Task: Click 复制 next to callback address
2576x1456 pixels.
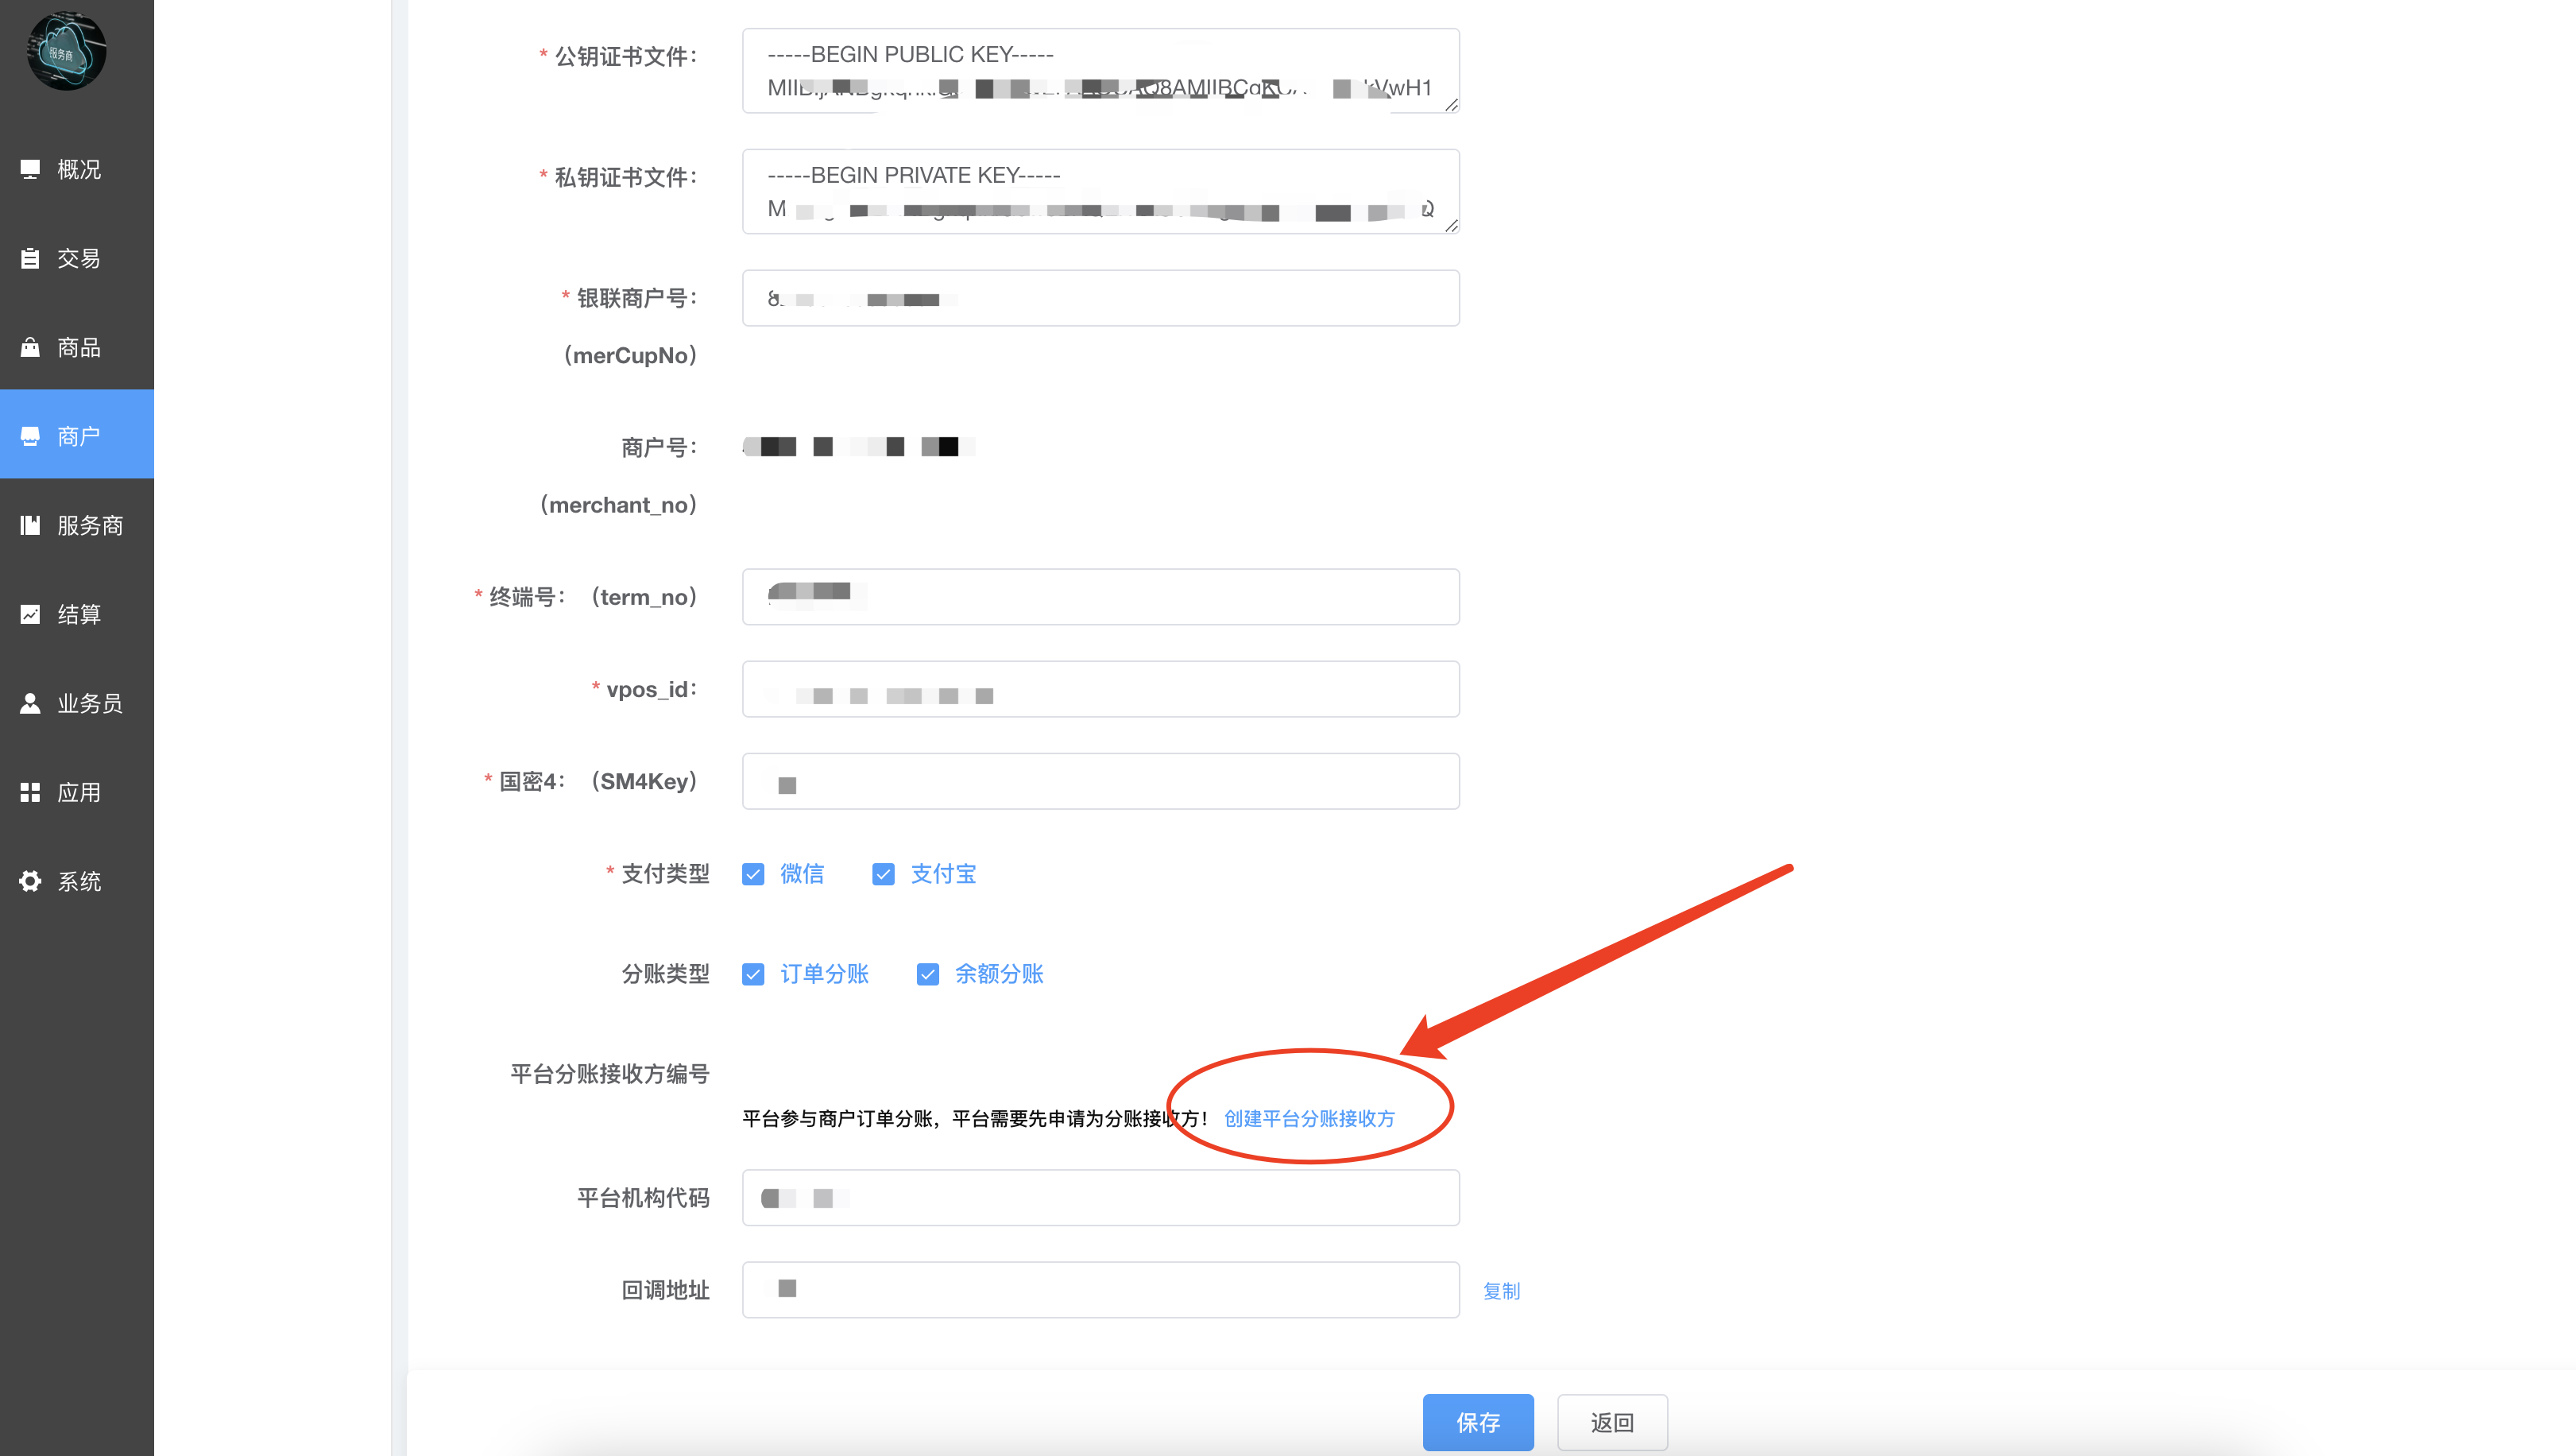Action: (1501, 1291)
